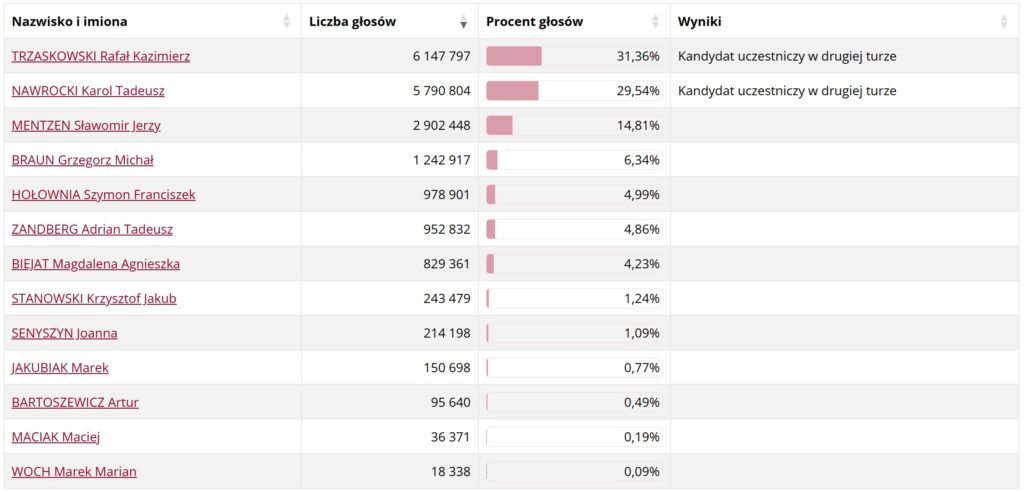Click Trzaskowski's 31,36% progress bar
The width and height of the screenshot is (1024, 492).
tap(574, 56)
